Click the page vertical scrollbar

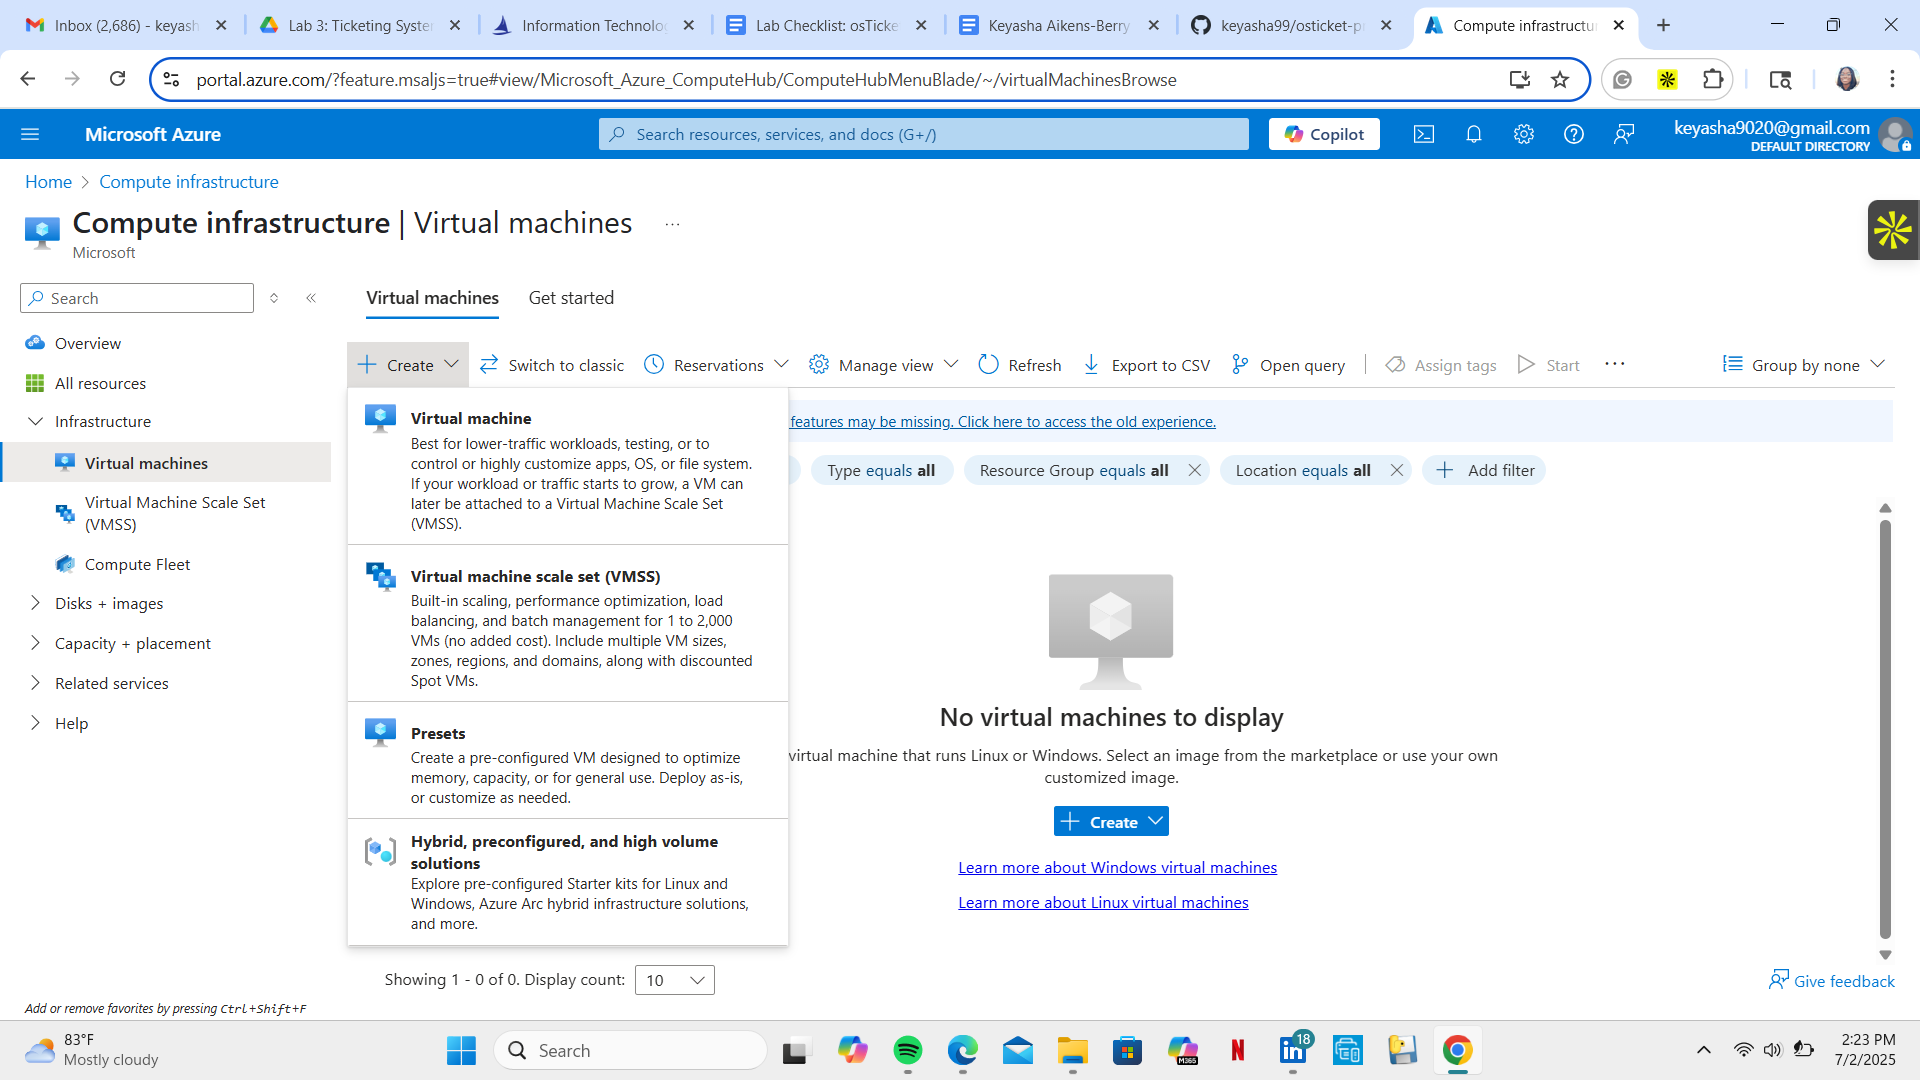1885,730
